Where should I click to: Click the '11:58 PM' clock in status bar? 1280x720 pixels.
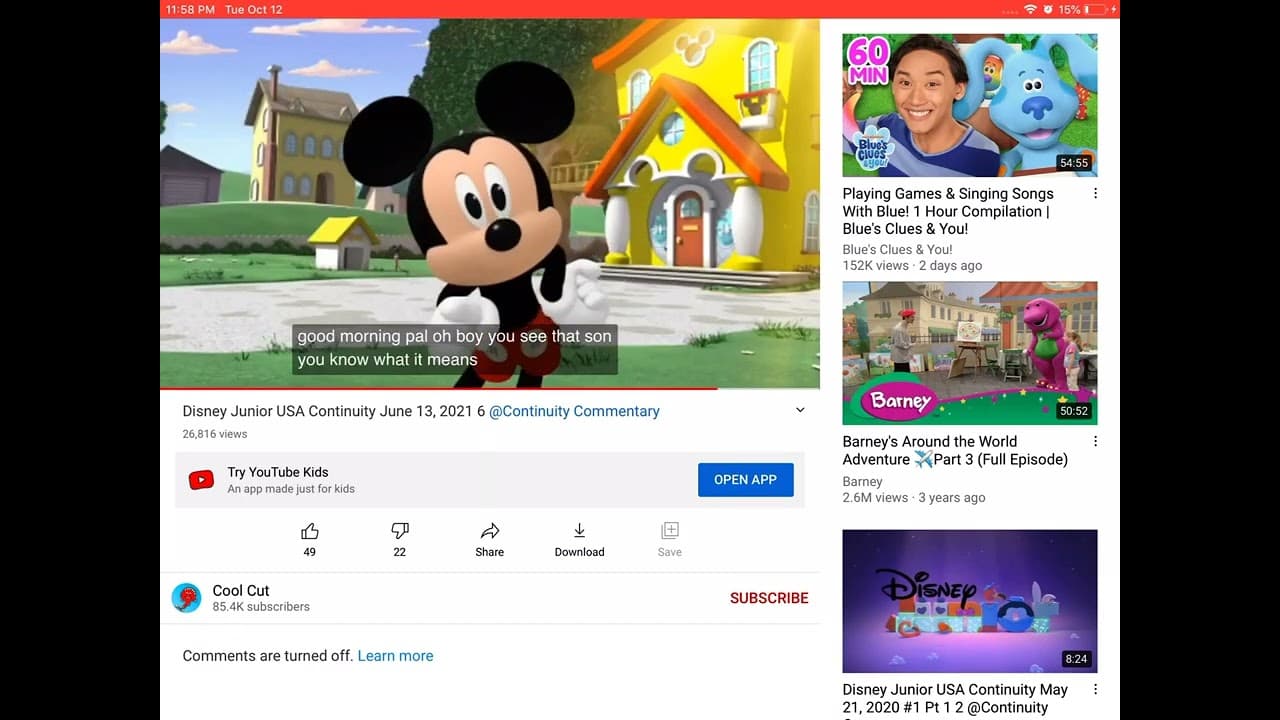[190, 9]
